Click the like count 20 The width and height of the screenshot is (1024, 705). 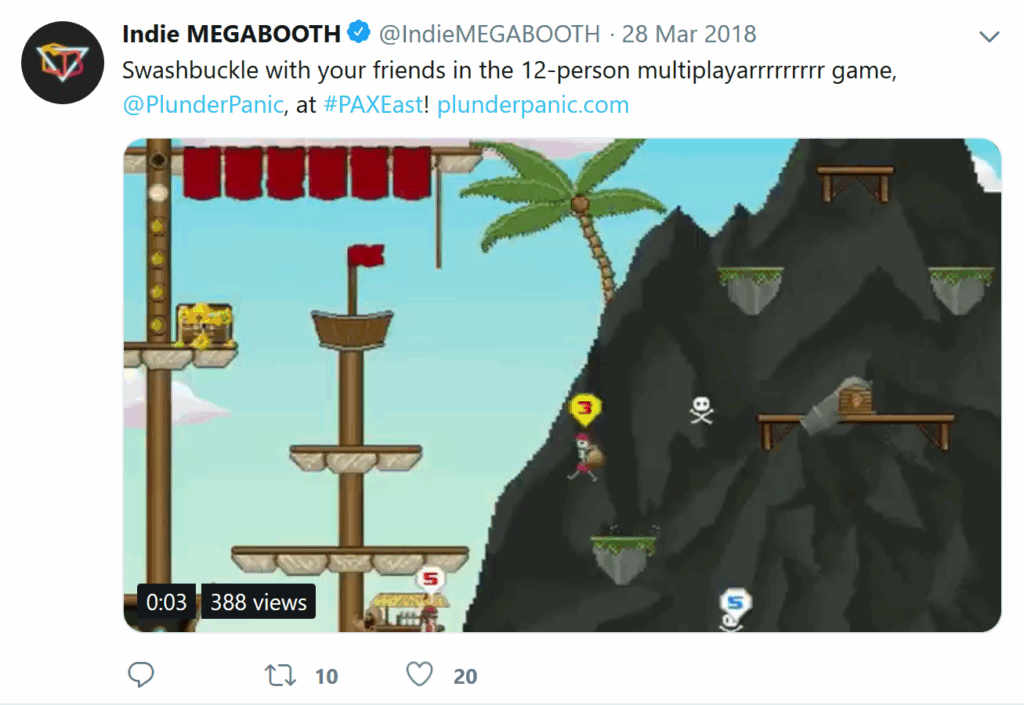tap(465, 676)
